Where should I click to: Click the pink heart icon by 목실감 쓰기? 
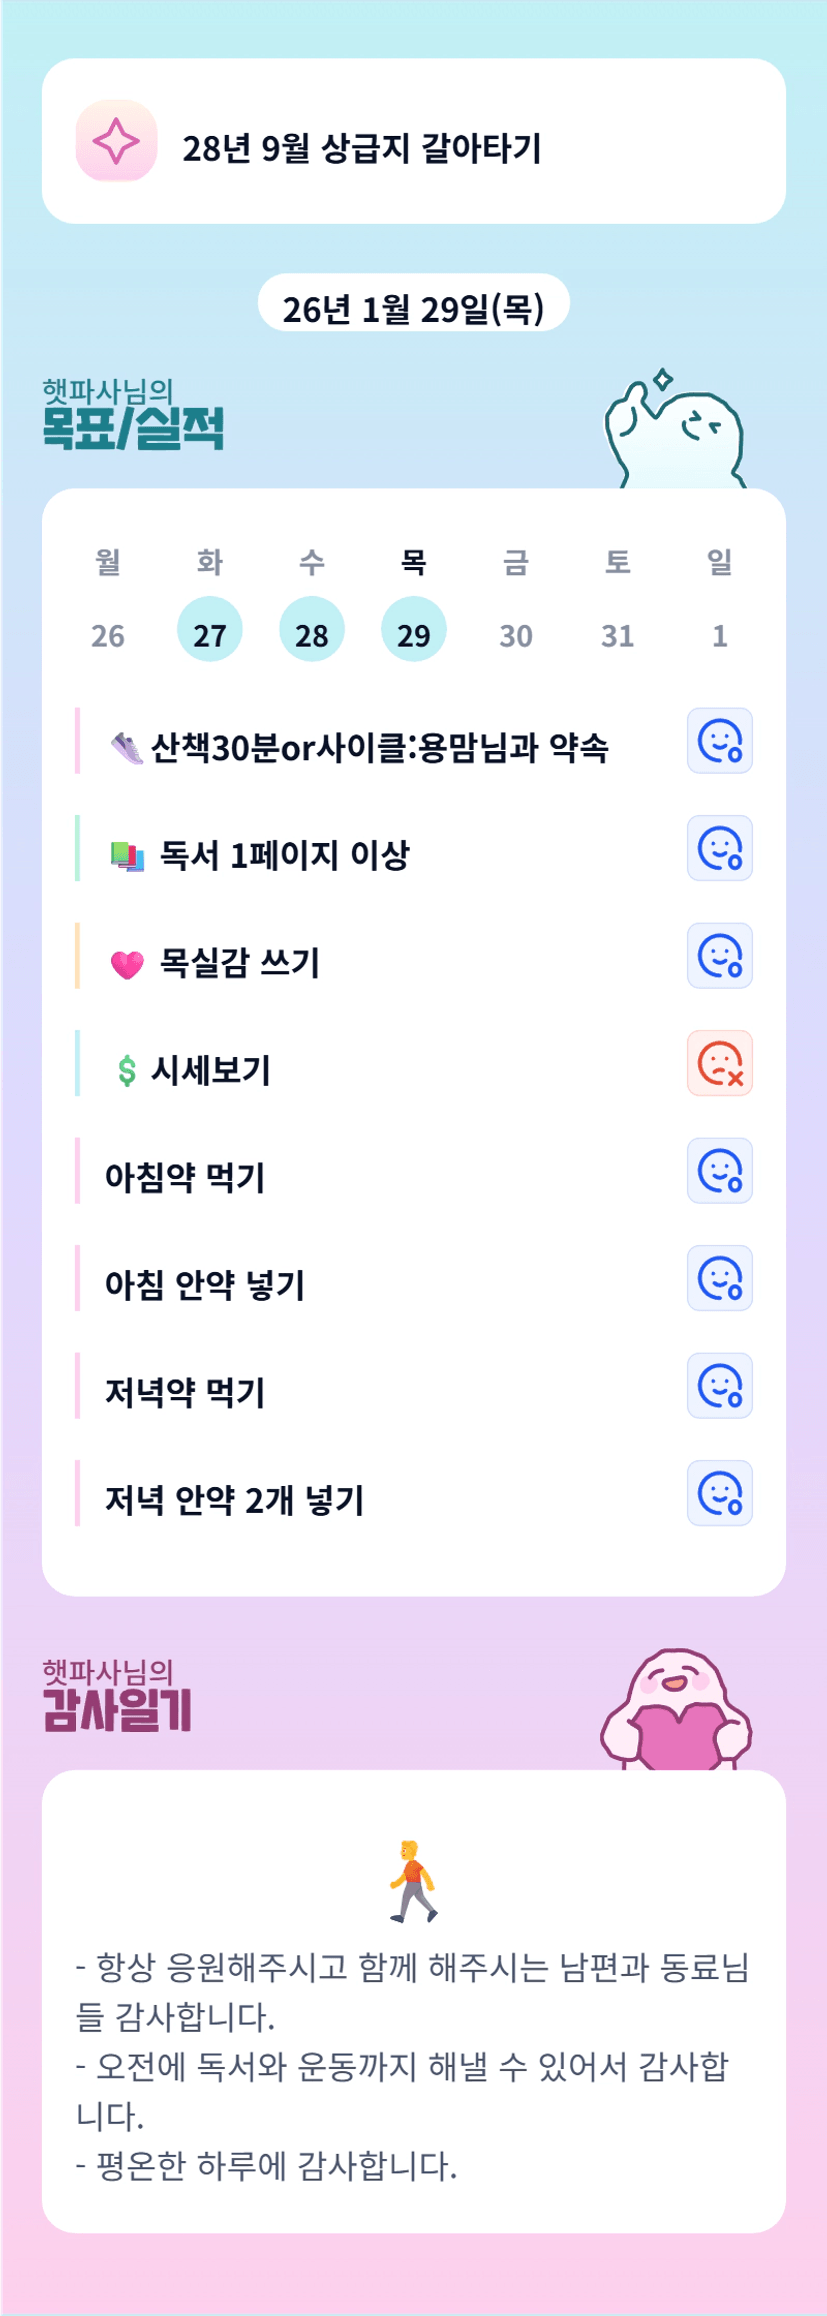click(127, 964)
